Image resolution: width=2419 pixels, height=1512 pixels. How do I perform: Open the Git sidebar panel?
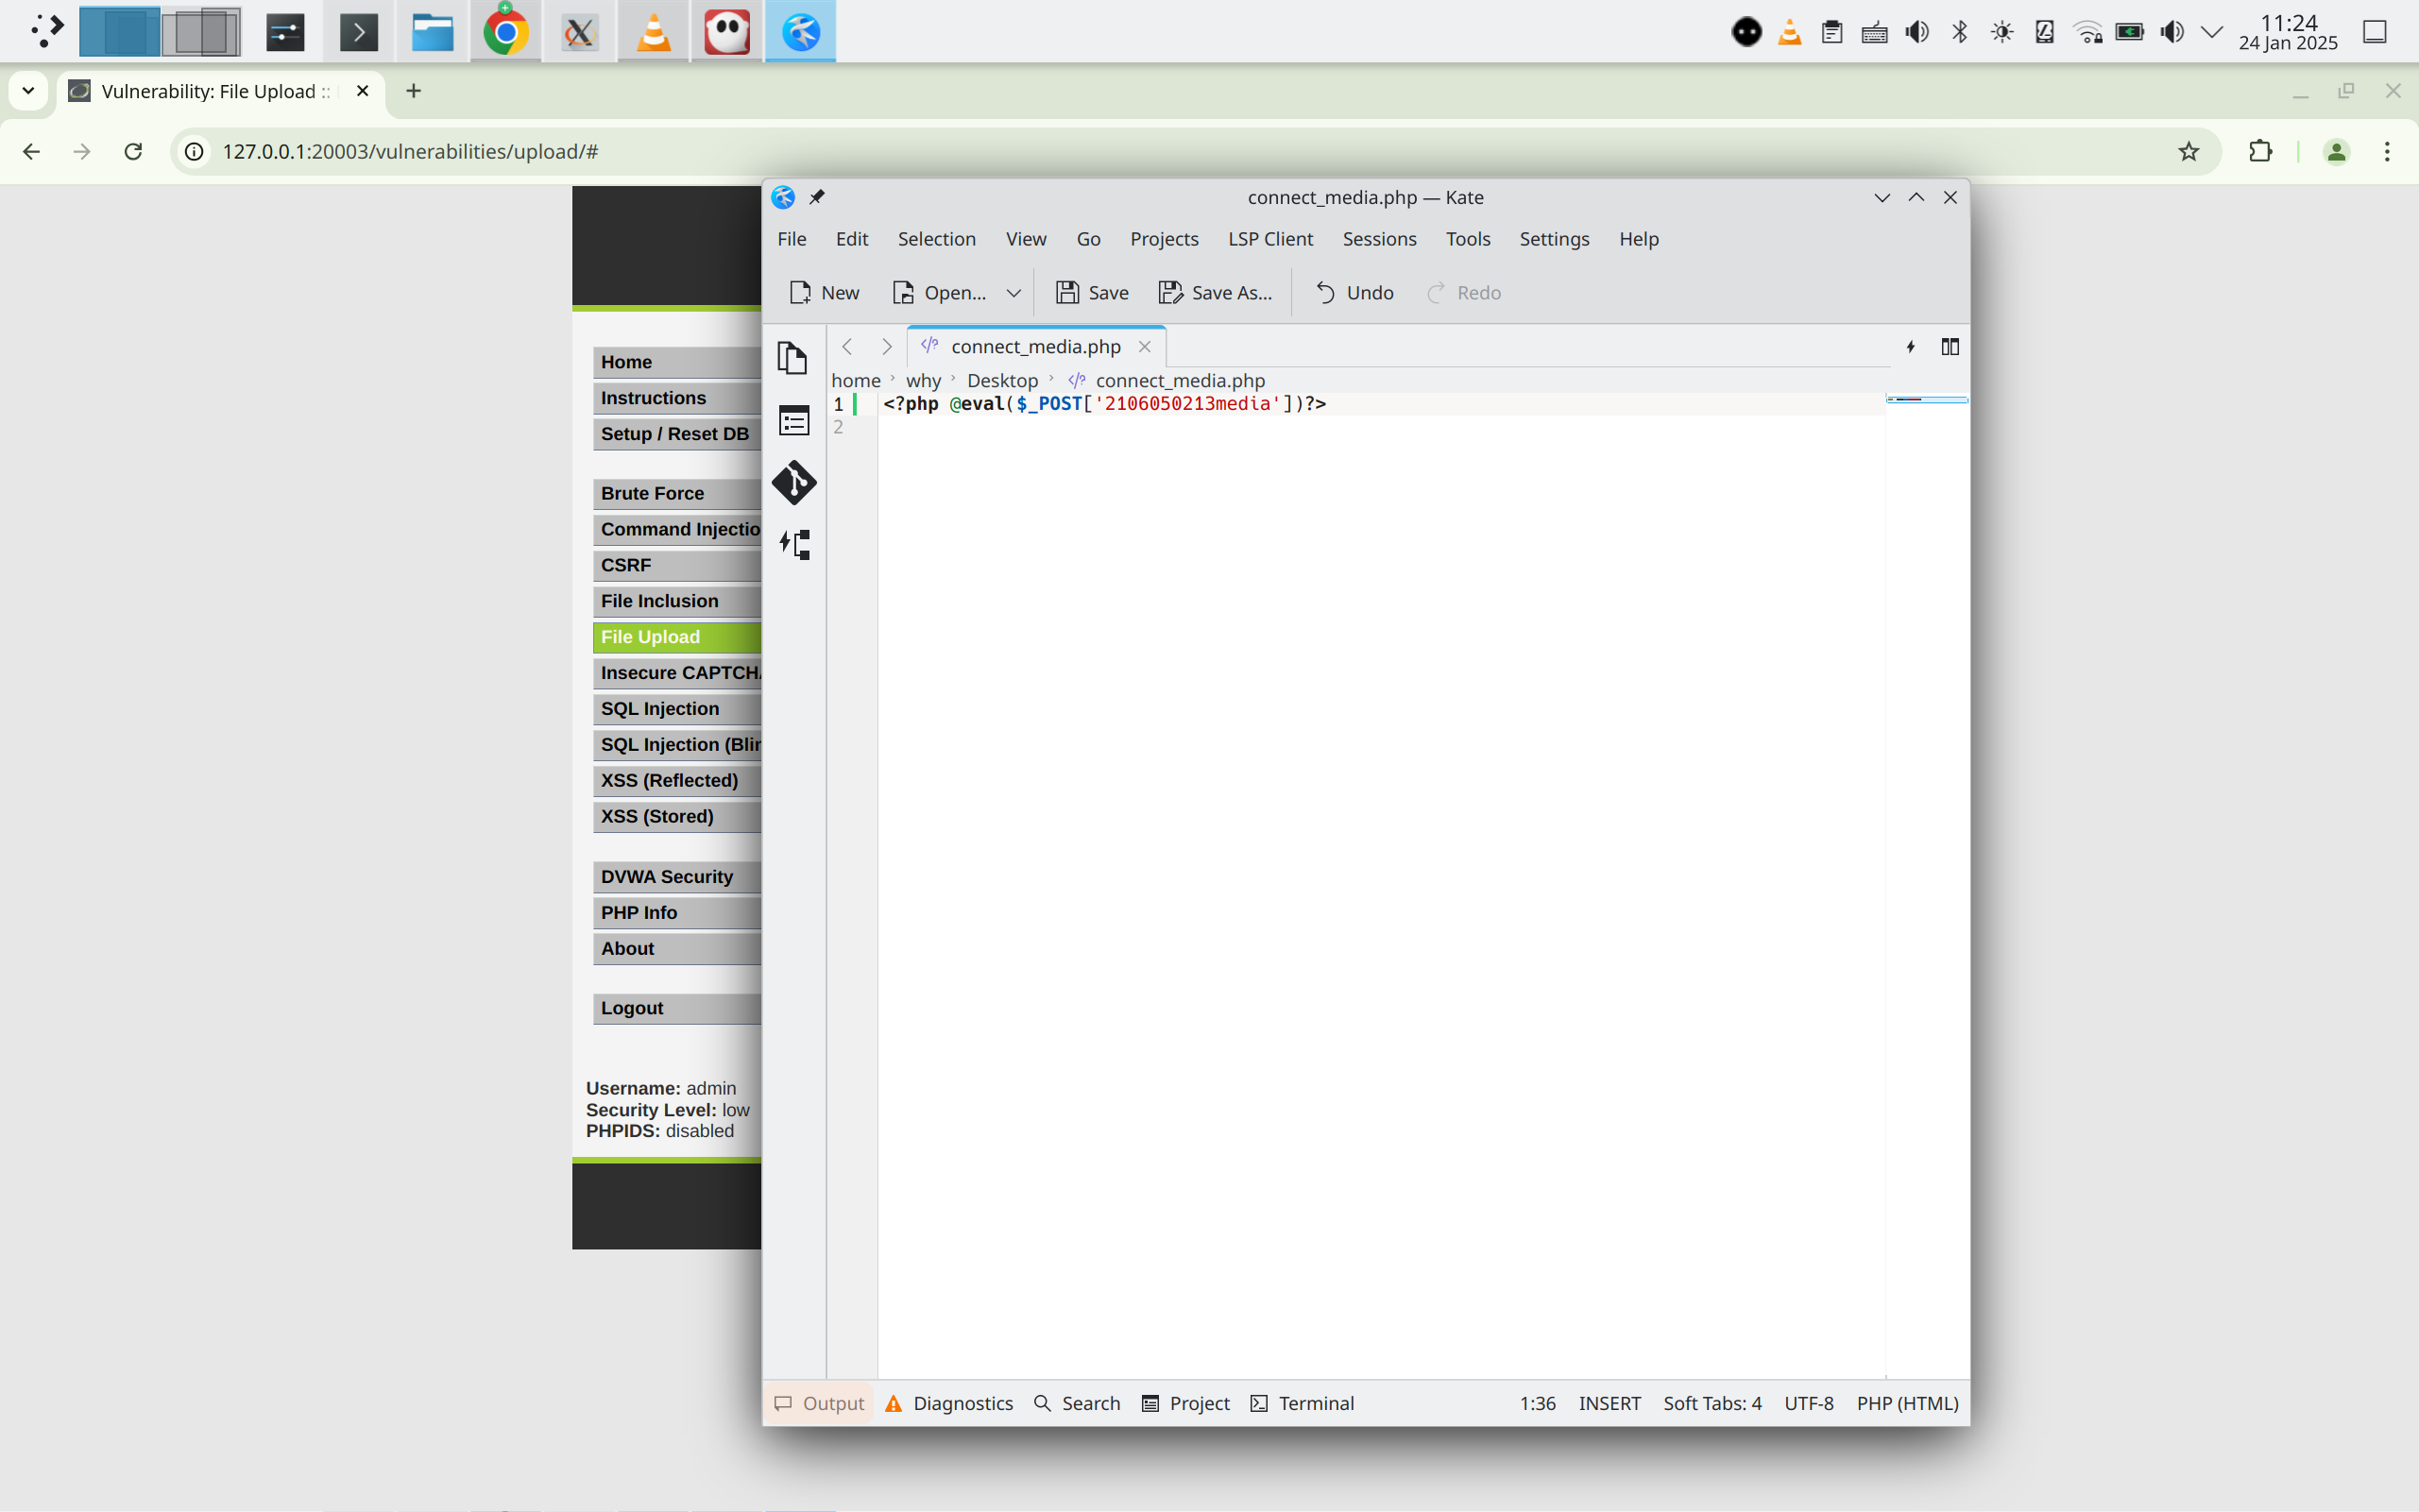coord(794,483)
